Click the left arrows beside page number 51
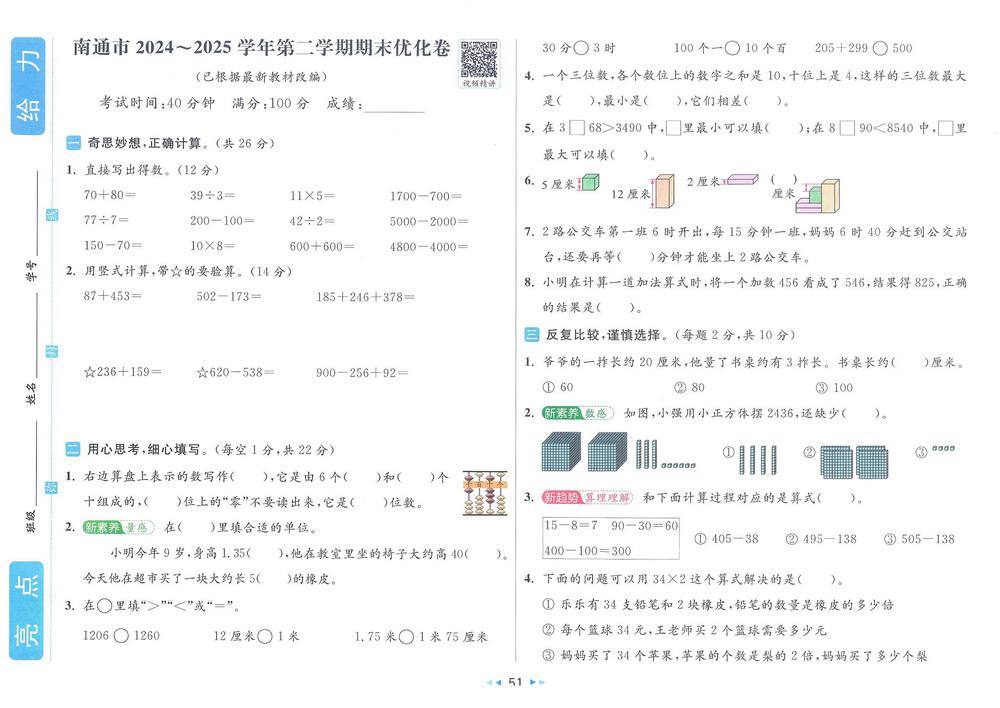This screenshot has height=708, width=1000. [494, 682]
